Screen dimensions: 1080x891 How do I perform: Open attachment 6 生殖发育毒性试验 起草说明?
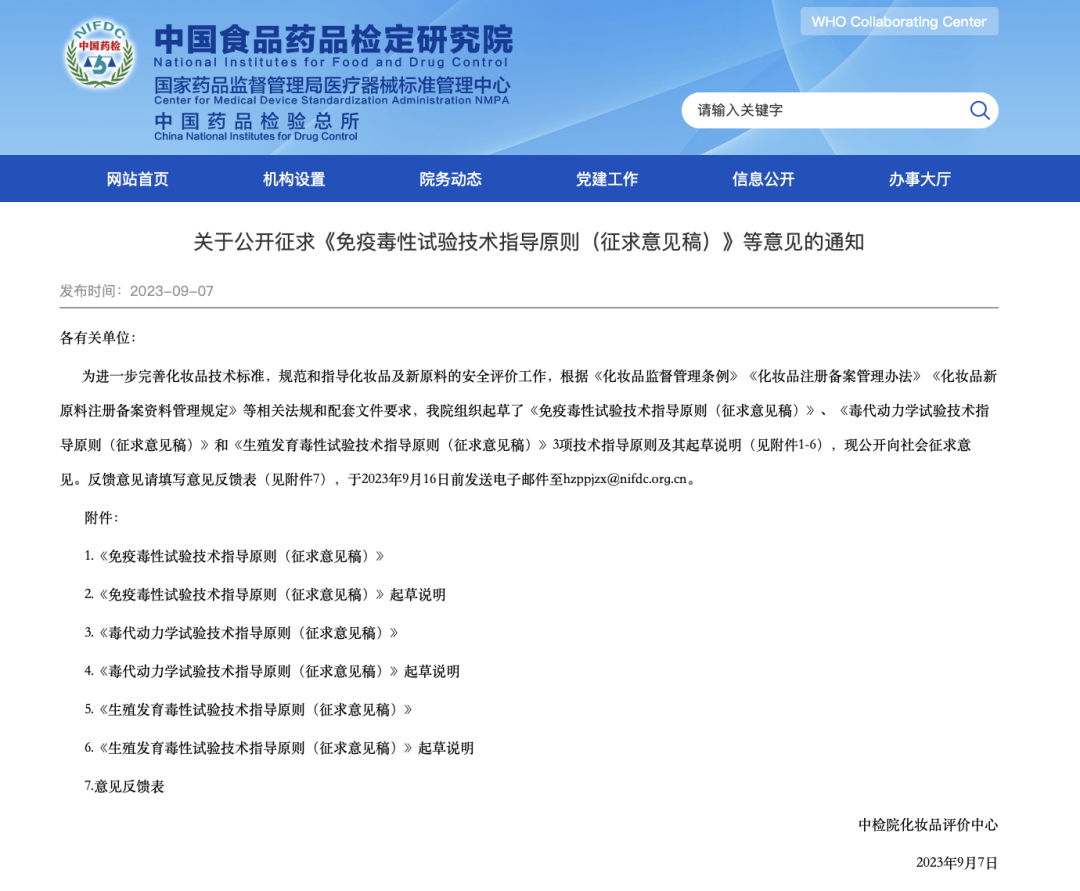coord(279,748)
